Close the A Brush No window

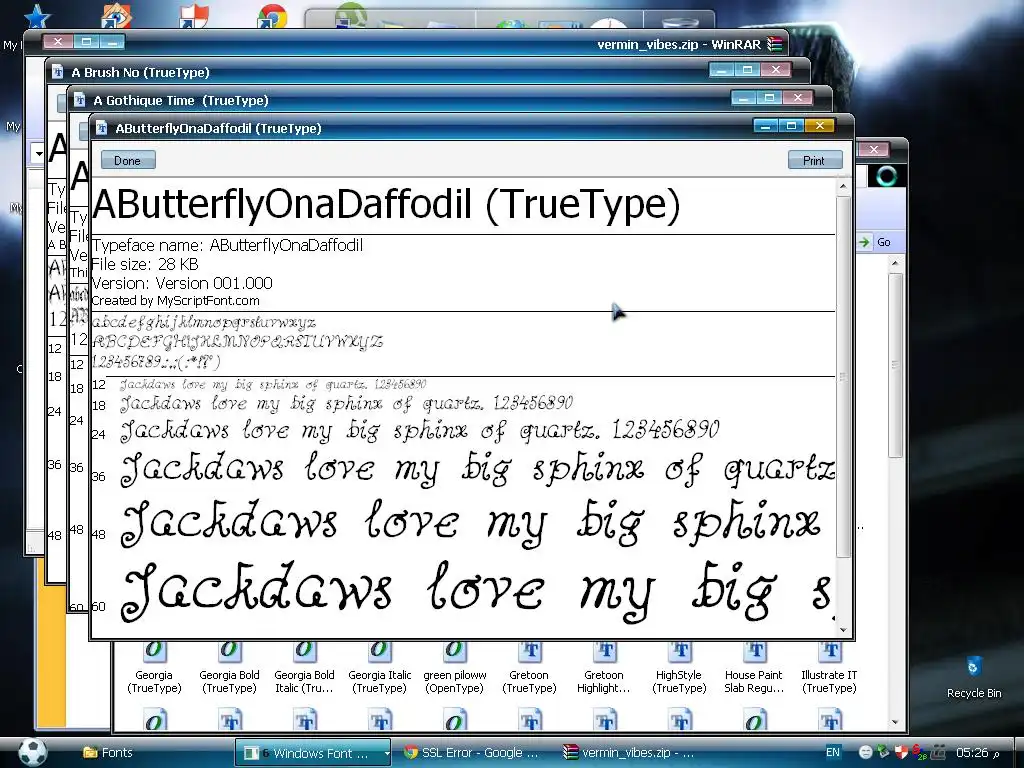coord(776,69)
